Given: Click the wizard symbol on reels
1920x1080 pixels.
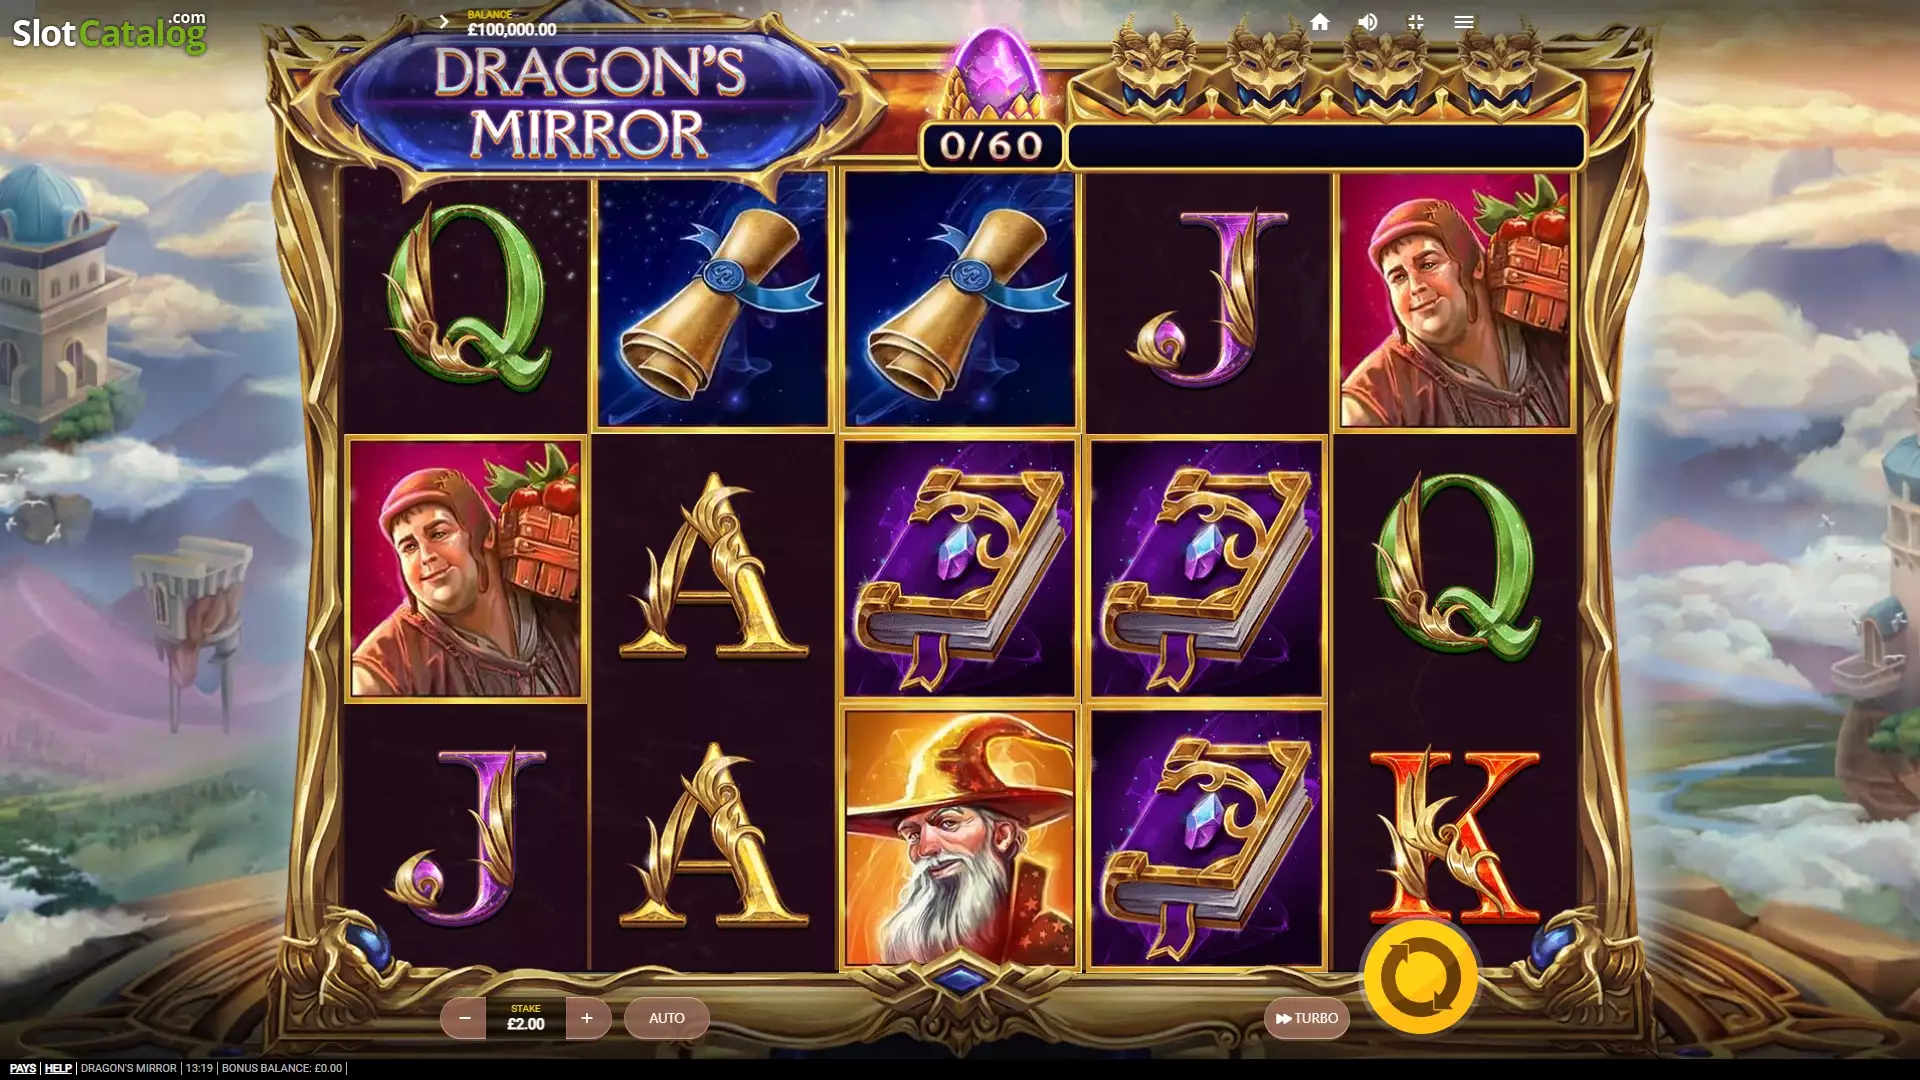Looking at the screenshot, I should [960, 837].
